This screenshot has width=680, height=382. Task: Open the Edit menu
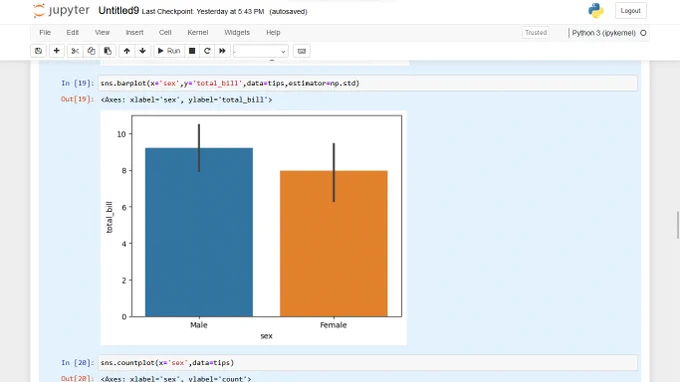click(72, 33)
